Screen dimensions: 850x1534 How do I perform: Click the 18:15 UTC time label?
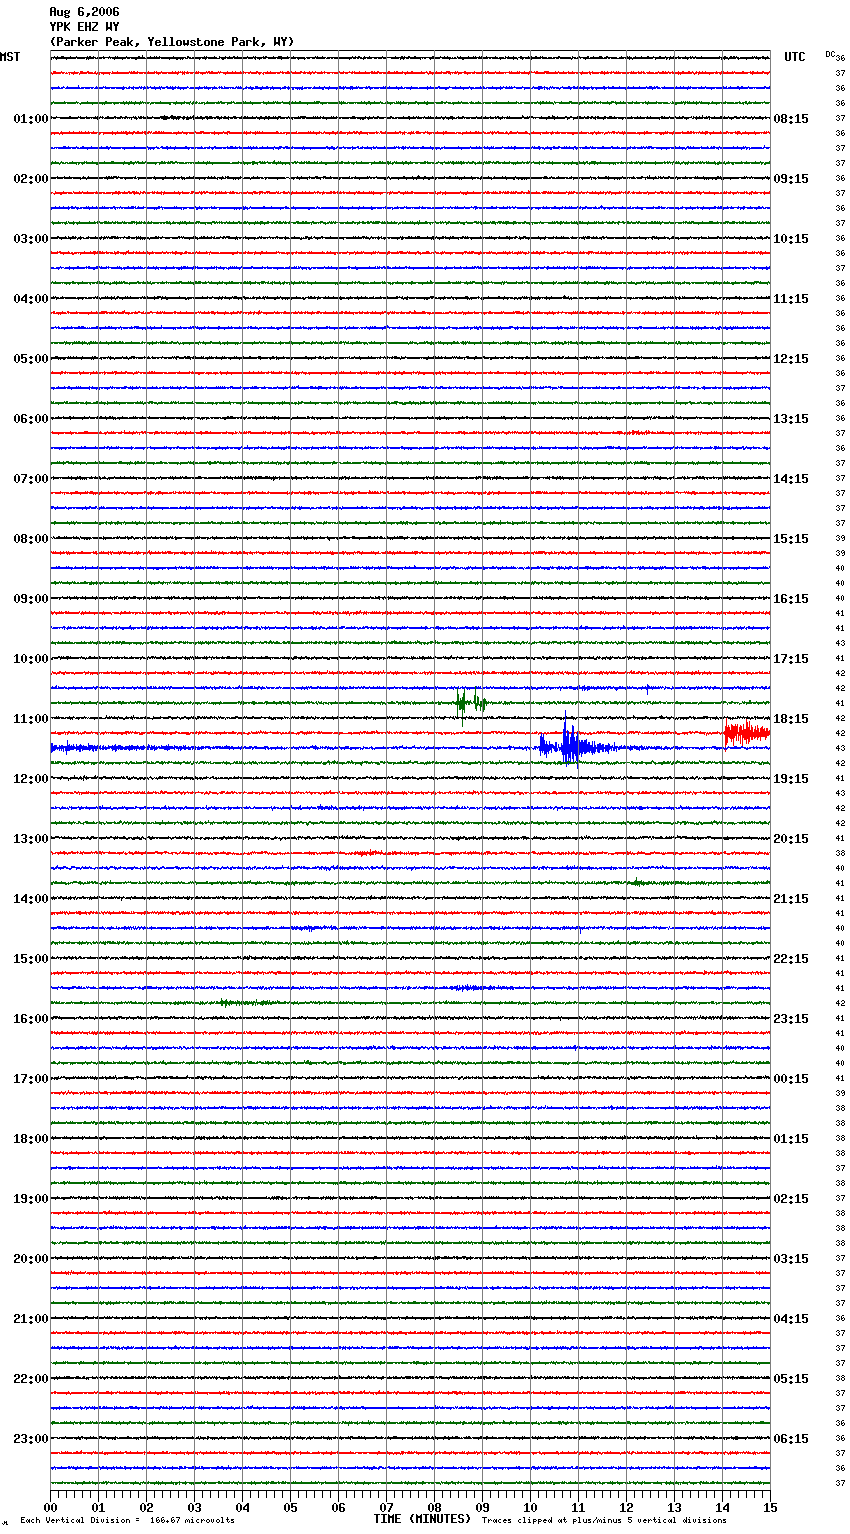click(x=791, y=719)
